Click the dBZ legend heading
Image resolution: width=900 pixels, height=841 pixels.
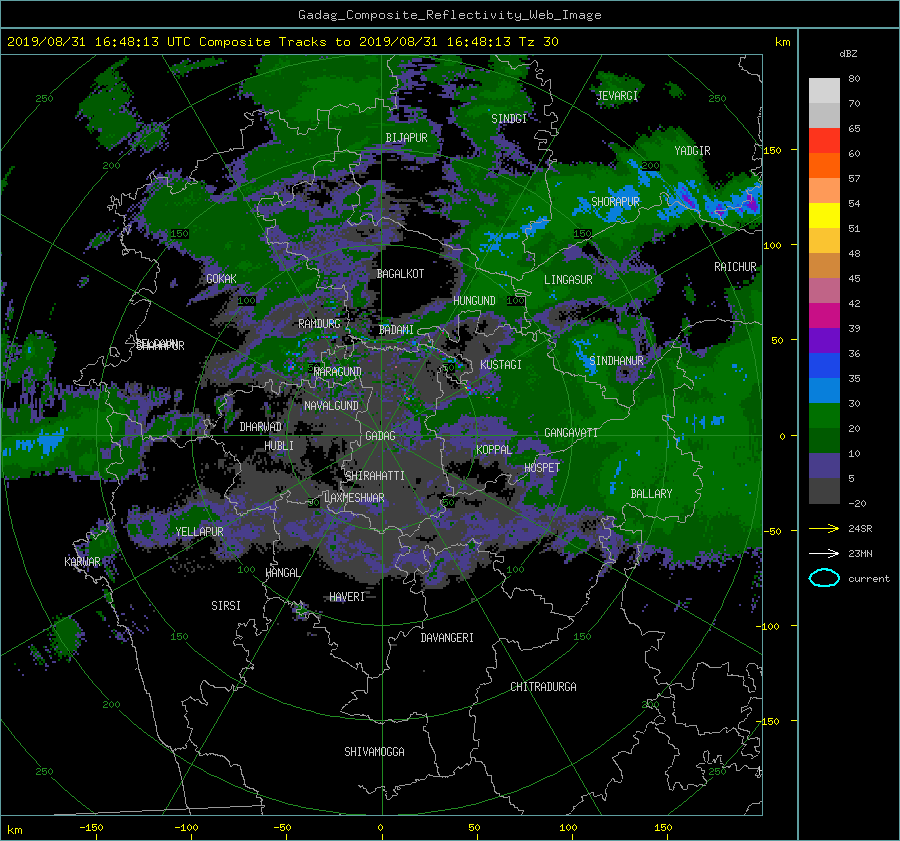pos(848,54)
